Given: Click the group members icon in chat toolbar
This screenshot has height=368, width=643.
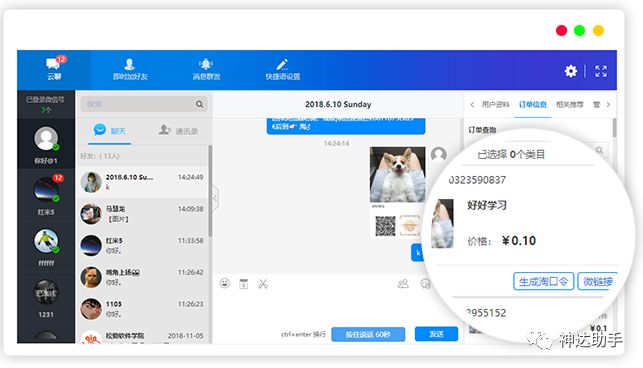Looking at the screenshot, I should 403,283.
